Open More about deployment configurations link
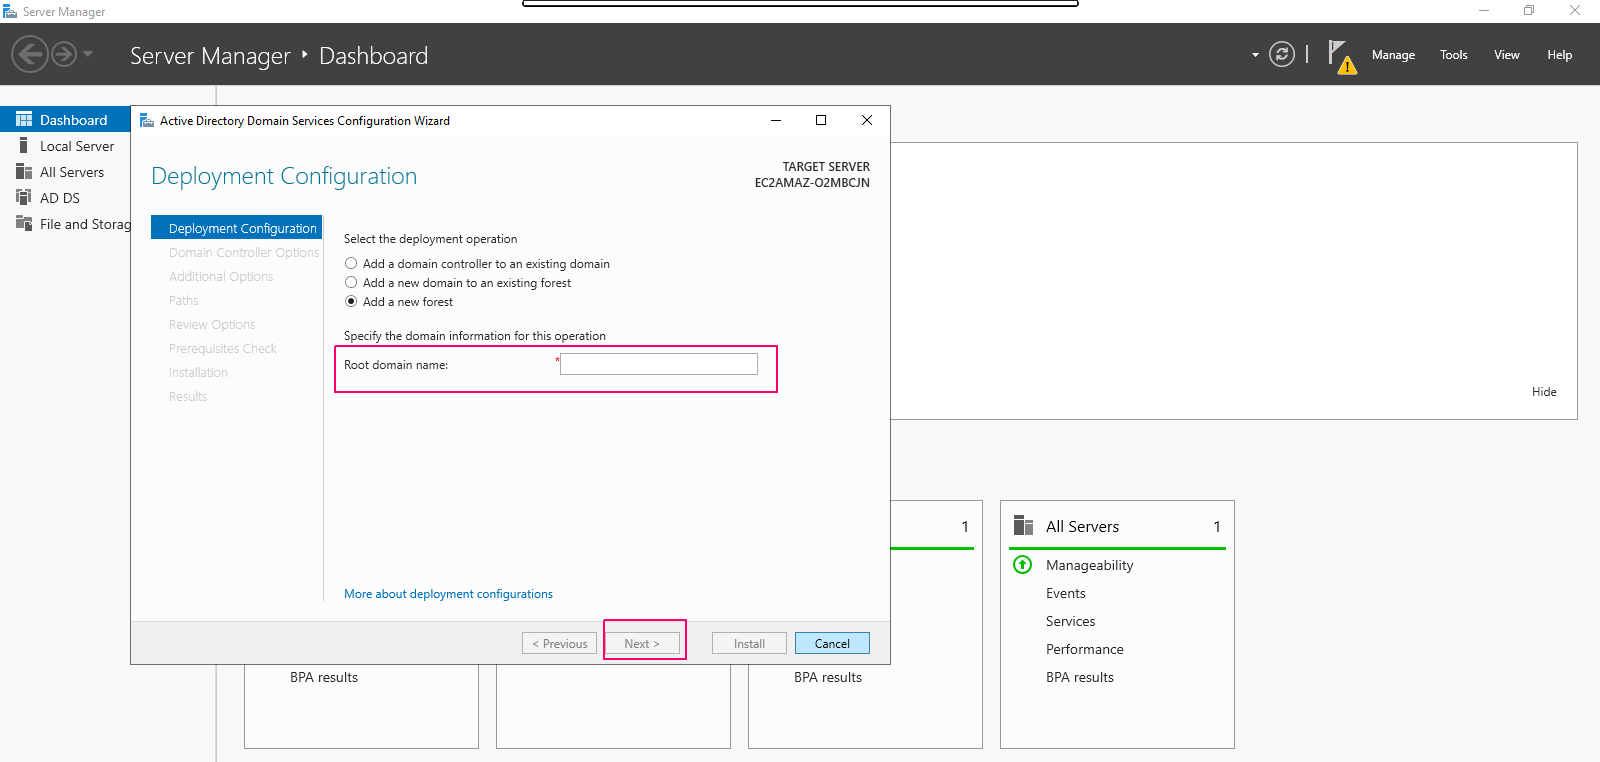The height and width of the screenshot is (762, 1600). (448, 594)
